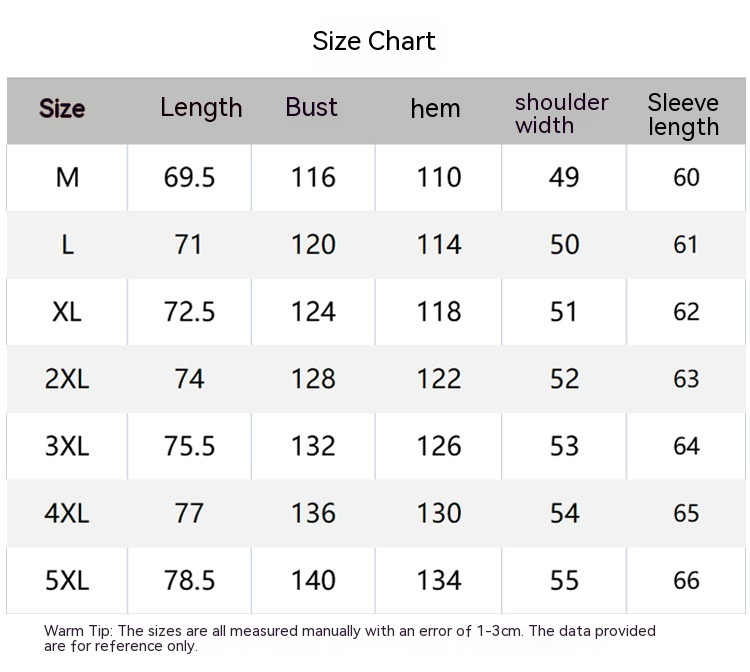Select the M size row label
The width and height of the screenshot is (750, 672).
[x=67, y=178]
